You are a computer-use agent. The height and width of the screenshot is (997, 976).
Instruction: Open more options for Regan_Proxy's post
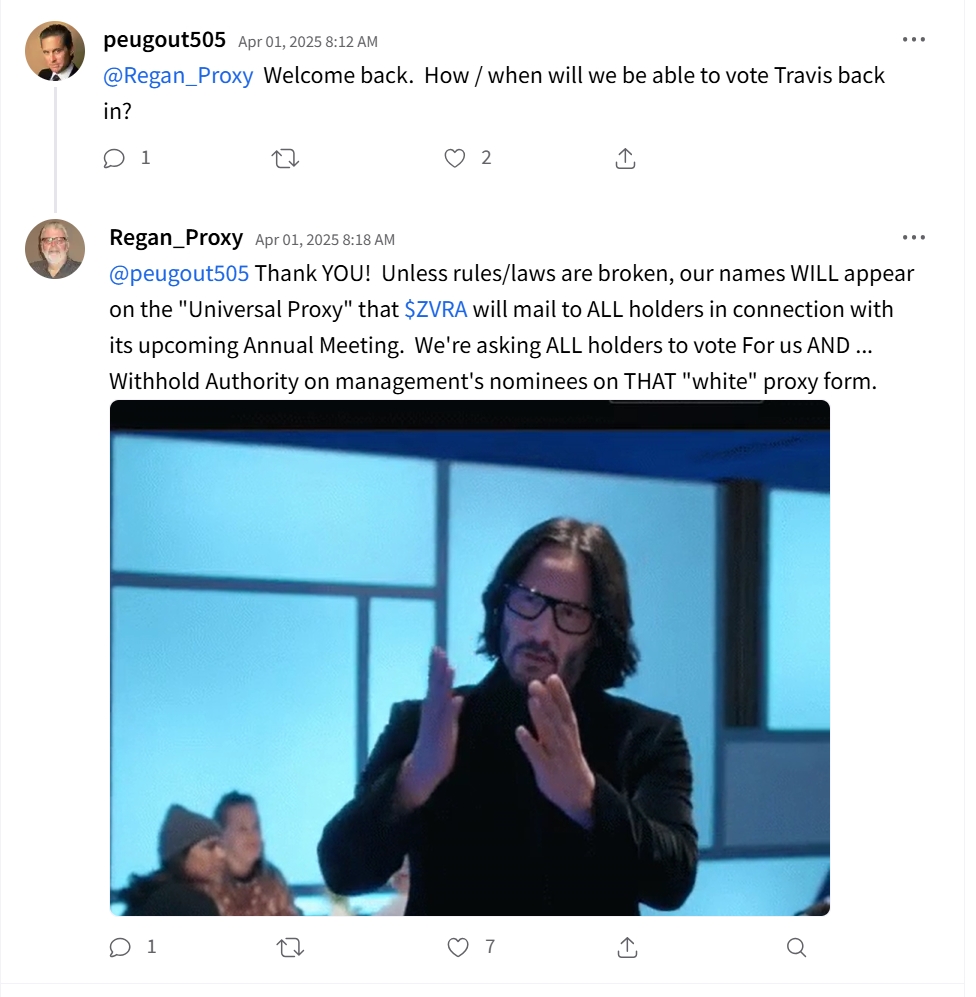(913, 238)
